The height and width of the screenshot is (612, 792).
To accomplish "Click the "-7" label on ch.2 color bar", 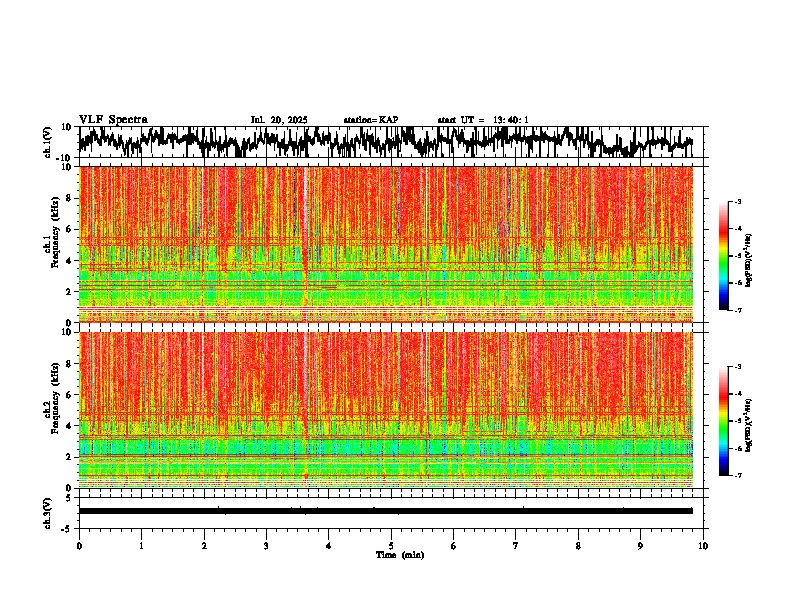I will [x=738, y=475].
